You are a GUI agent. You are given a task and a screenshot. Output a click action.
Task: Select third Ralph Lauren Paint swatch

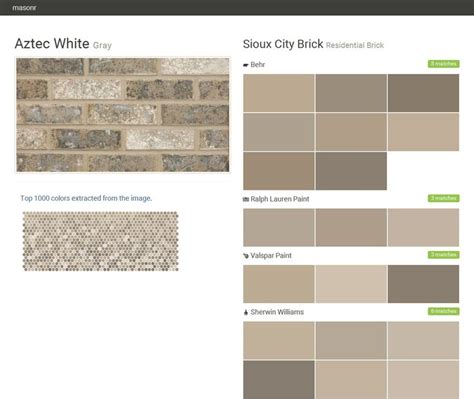(x=423, y=227)
